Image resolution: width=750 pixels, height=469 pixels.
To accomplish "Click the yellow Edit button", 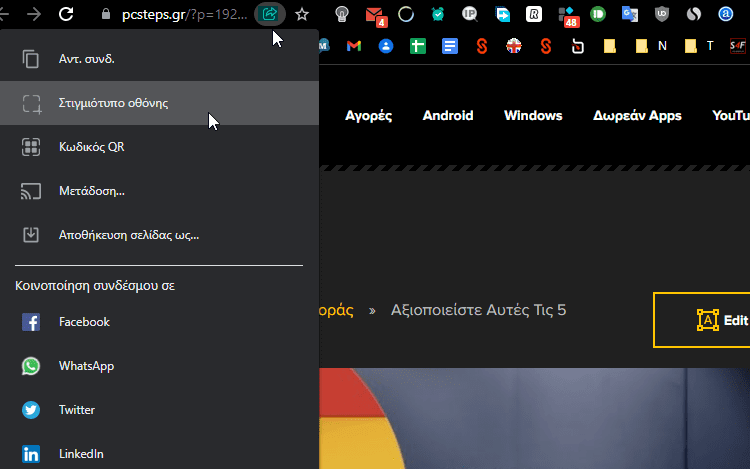I will click(x=702, y=320).
